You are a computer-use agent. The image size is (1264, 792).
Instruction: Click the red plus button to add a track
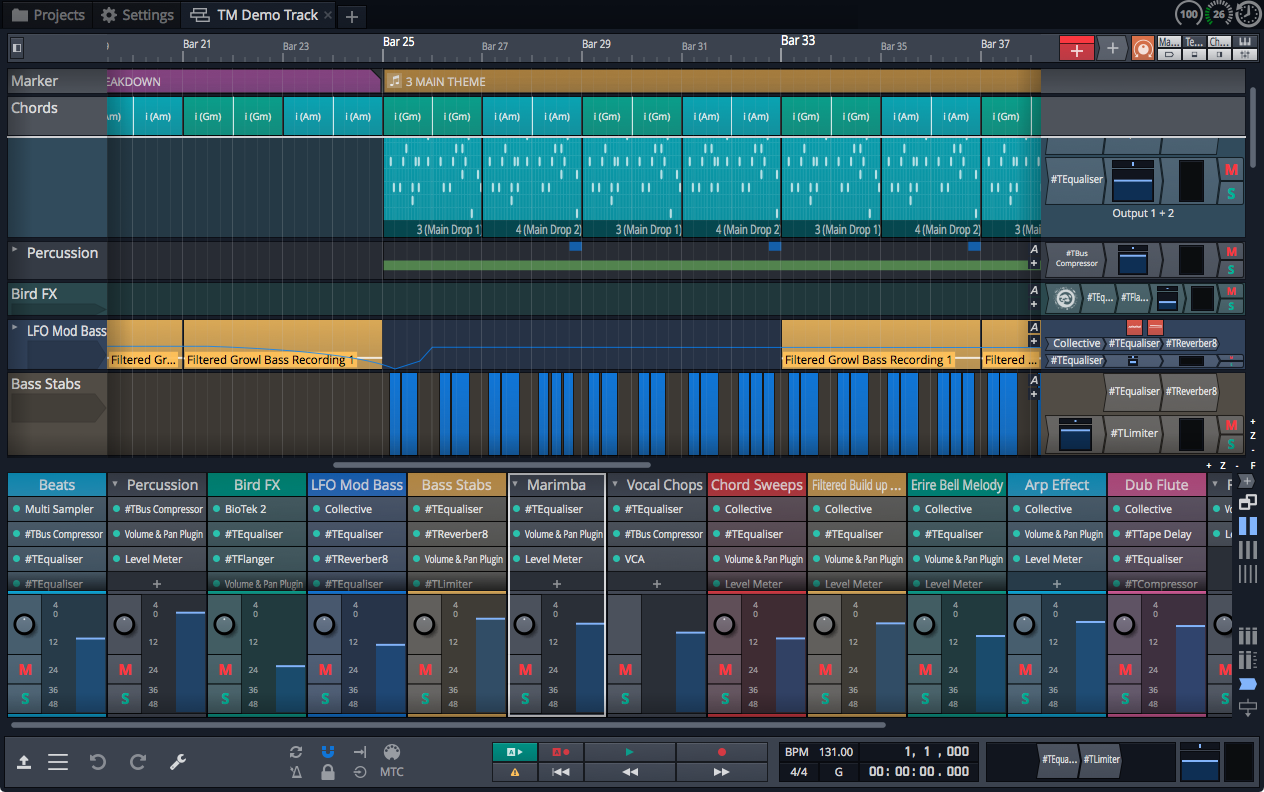[1076, 47]
